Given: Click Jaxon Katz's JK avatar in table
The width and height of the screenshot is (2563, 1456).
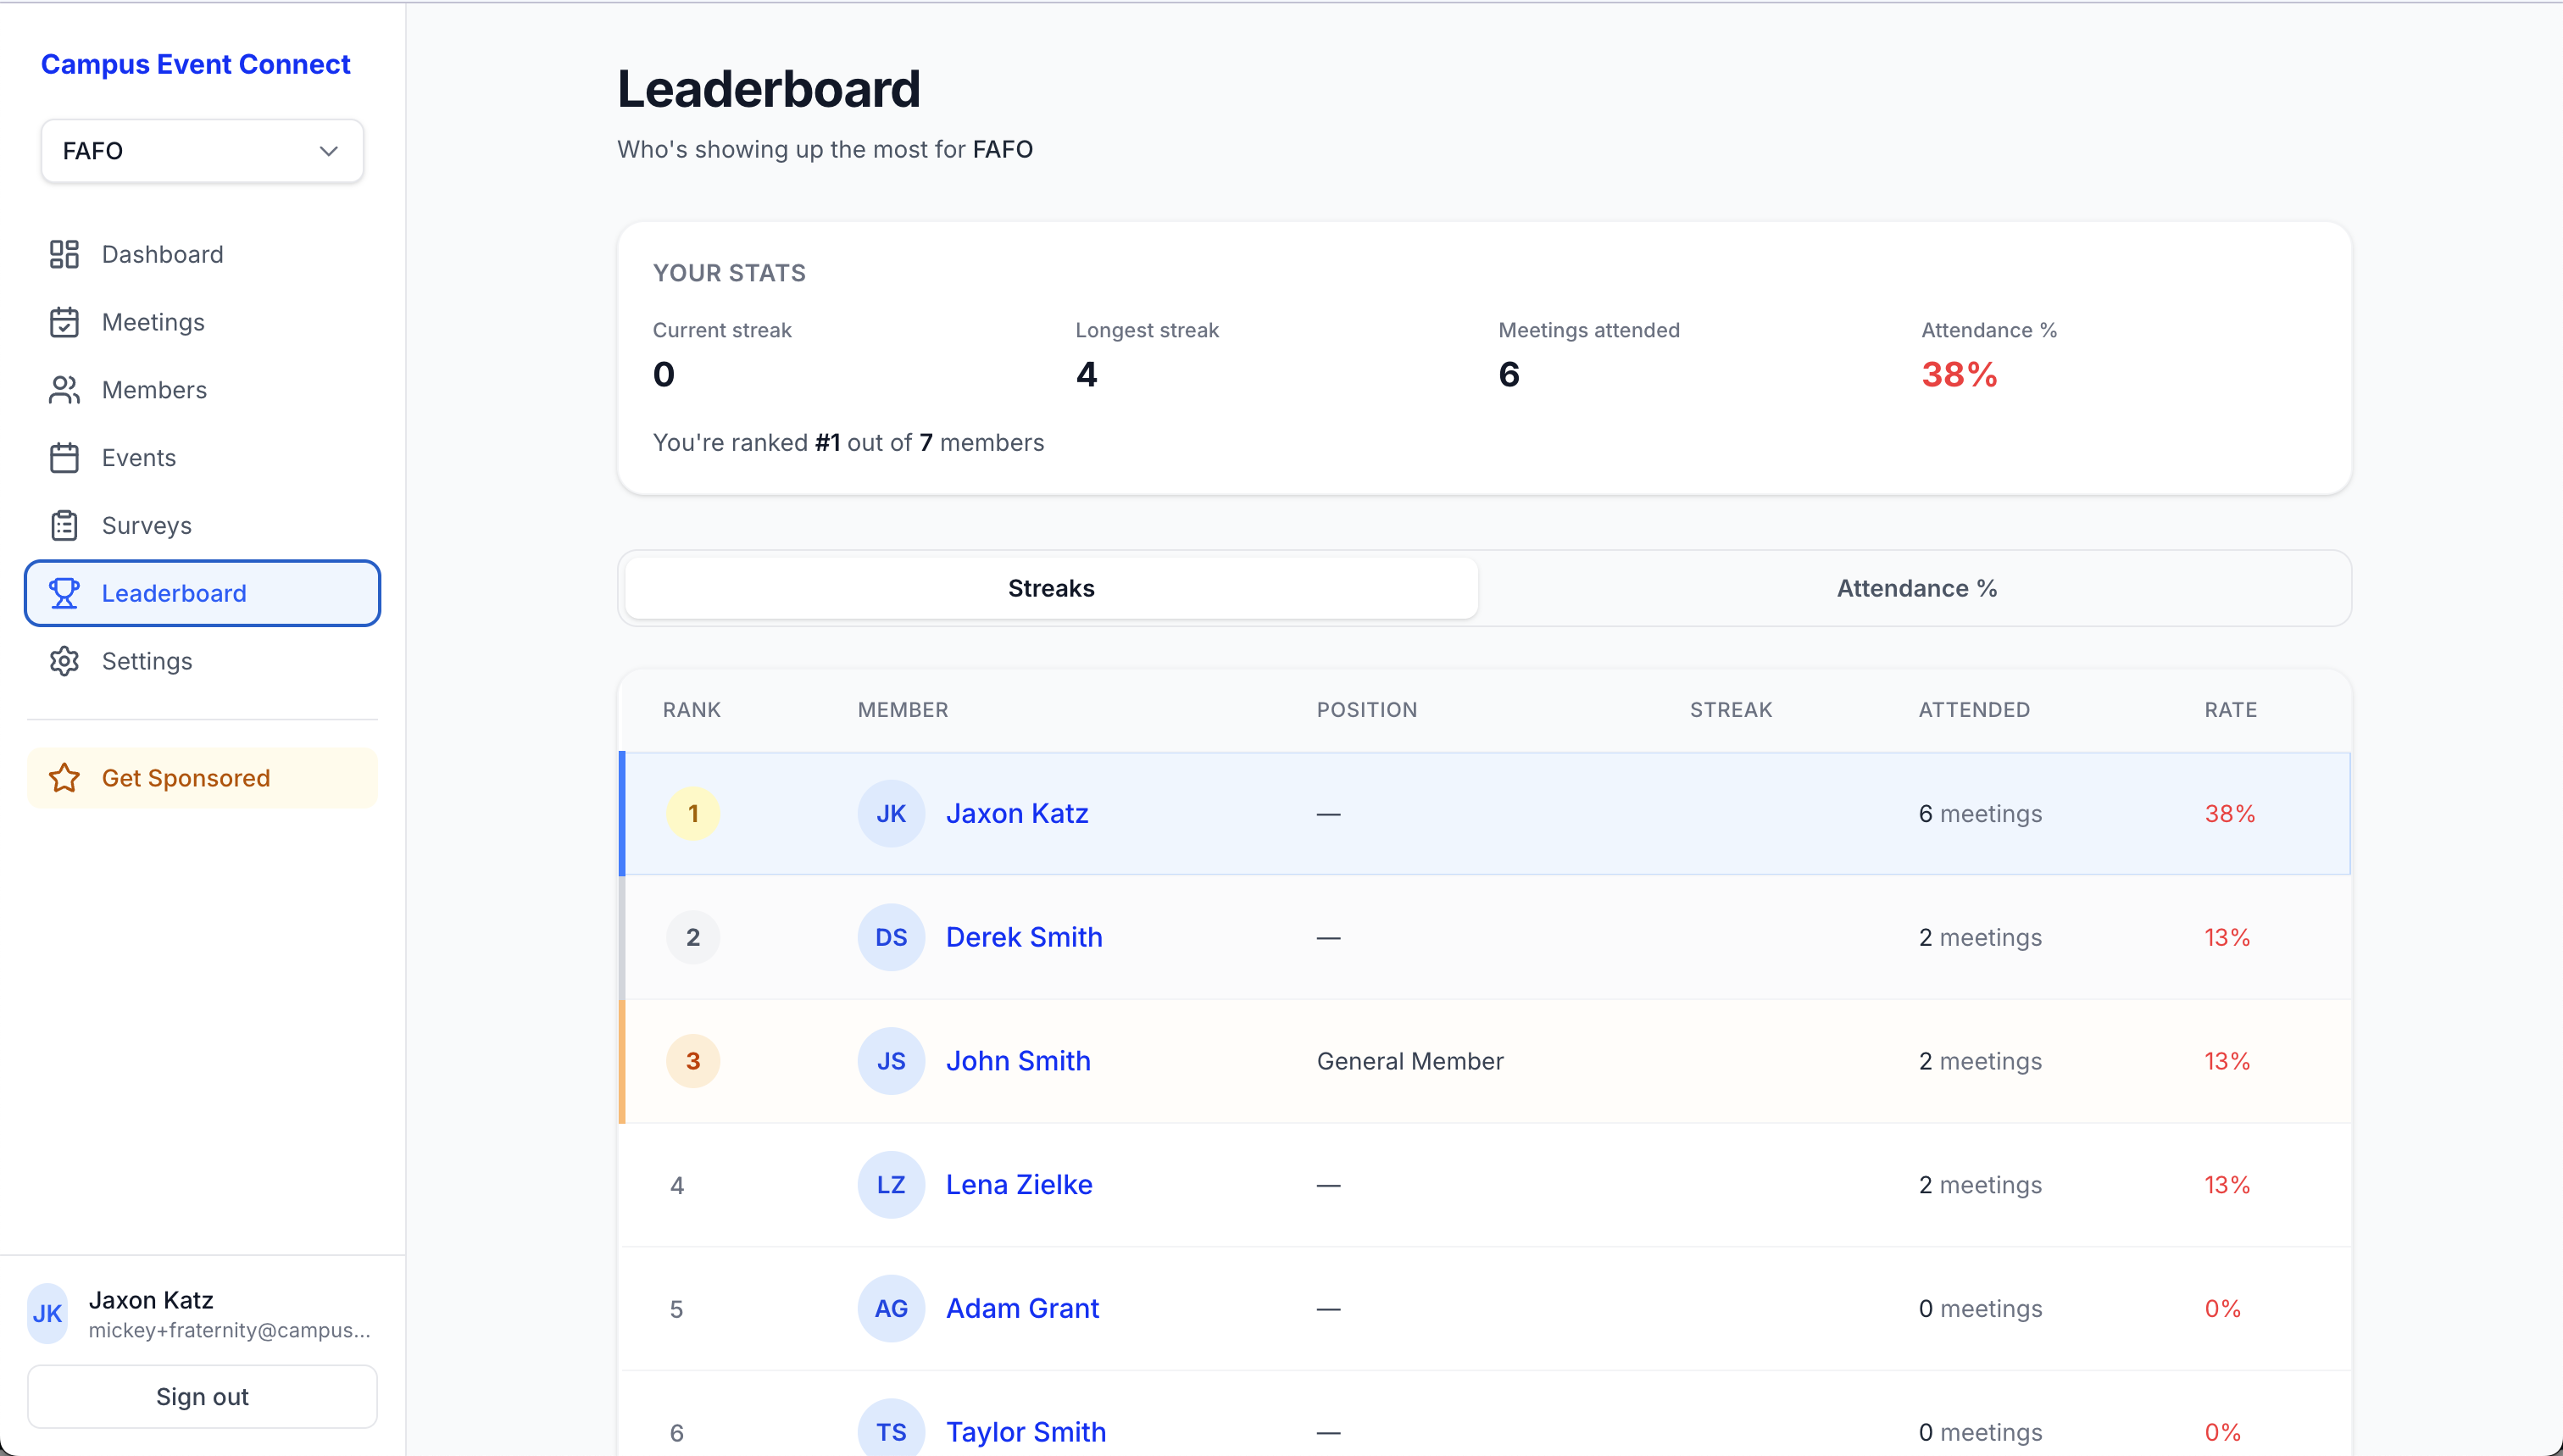Looking at the screenshot, I should pyautogui.click(x=891, y=814).
